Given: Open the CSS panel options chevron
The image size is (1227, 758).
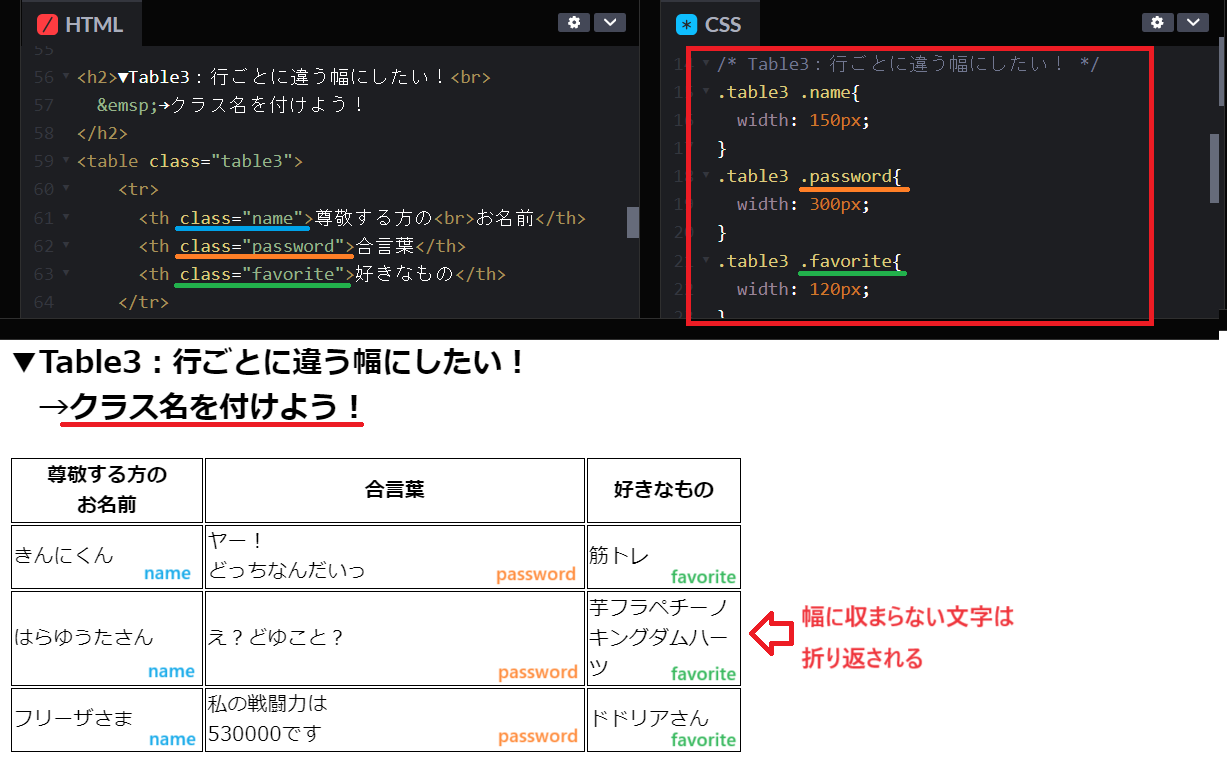Looking at the screenshot, I should tap(1193, 22).
